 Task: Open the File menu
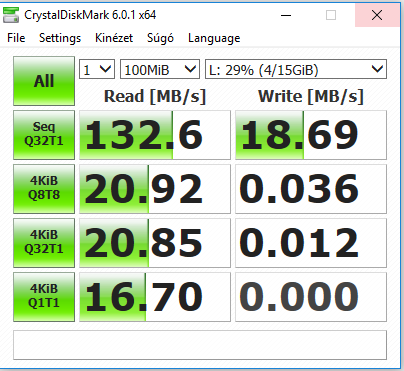16,38
